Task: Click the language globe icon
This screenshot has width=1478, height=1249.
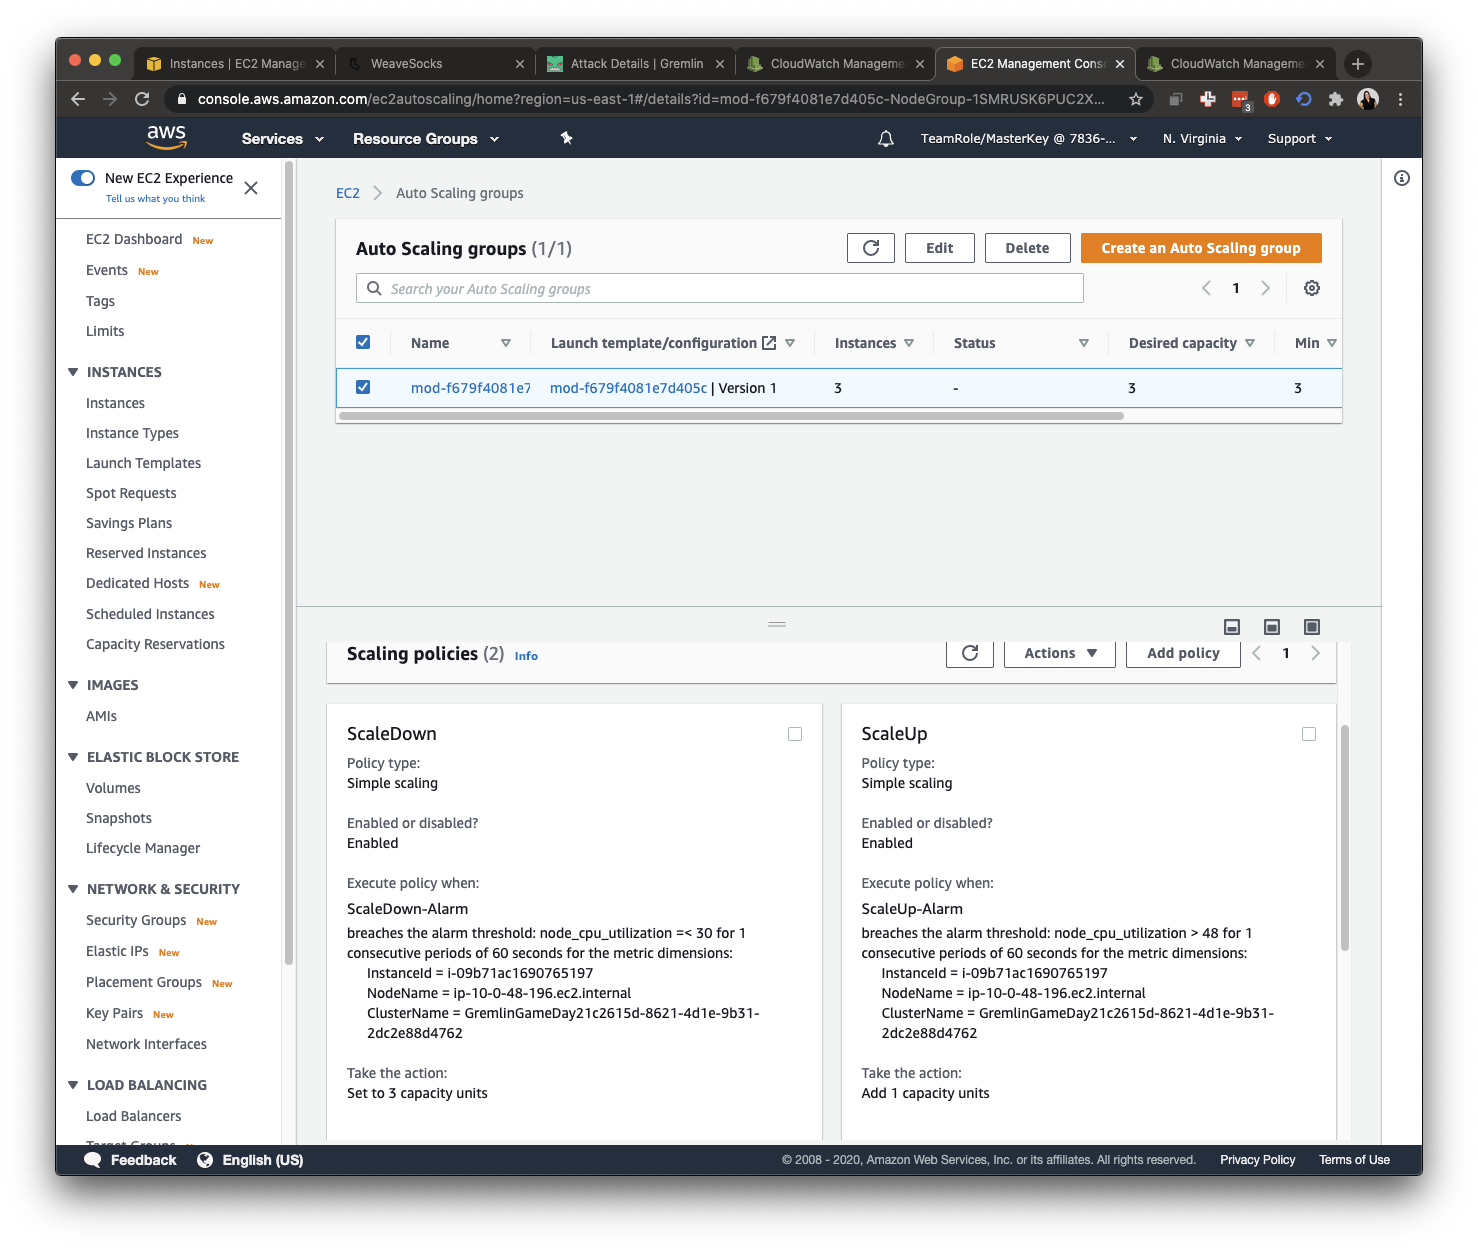Action: pos(205,1160)
